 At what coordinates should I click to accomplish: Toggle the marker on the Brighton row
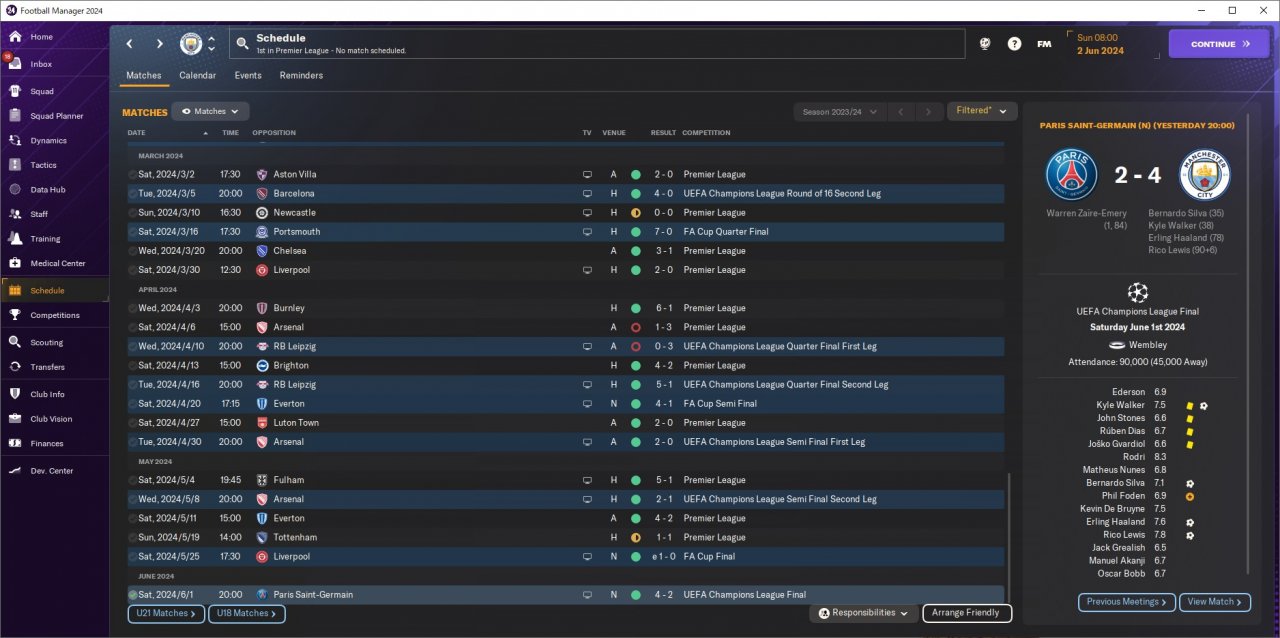pos(133,365)
